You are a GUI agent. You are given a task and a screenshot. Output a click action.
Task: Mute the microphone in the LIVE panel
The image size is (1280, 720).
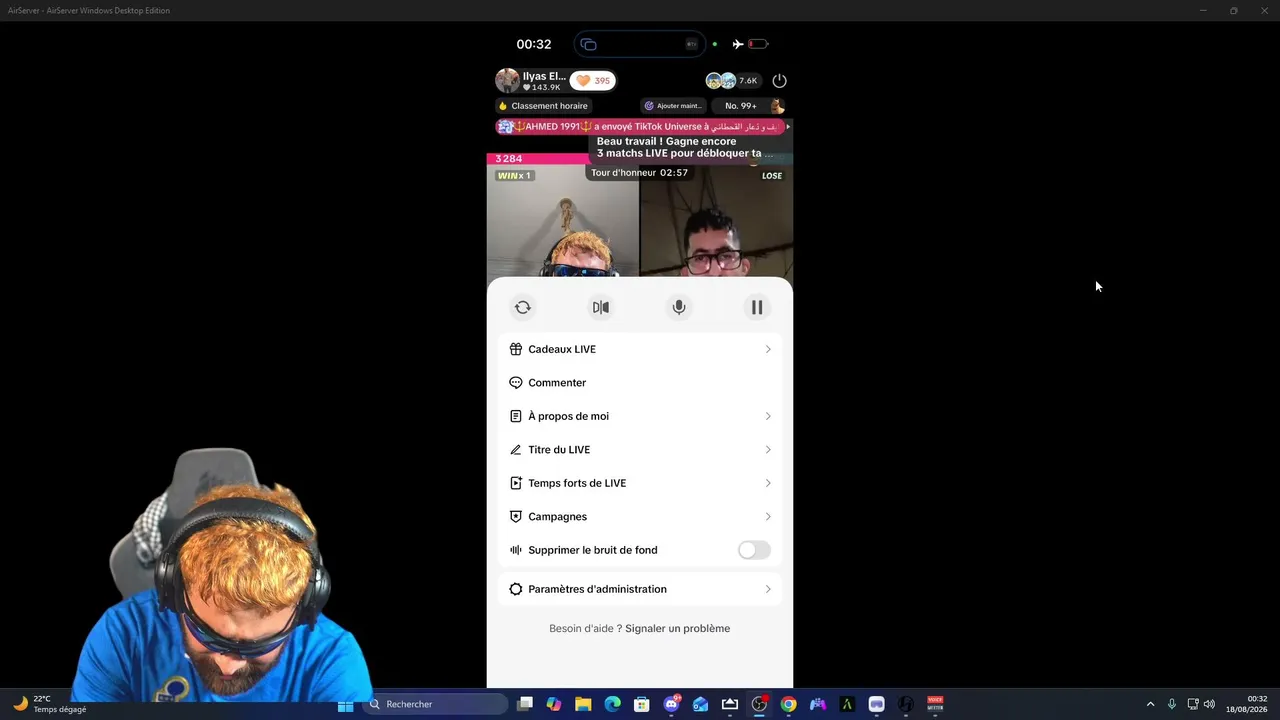(679, 308)
